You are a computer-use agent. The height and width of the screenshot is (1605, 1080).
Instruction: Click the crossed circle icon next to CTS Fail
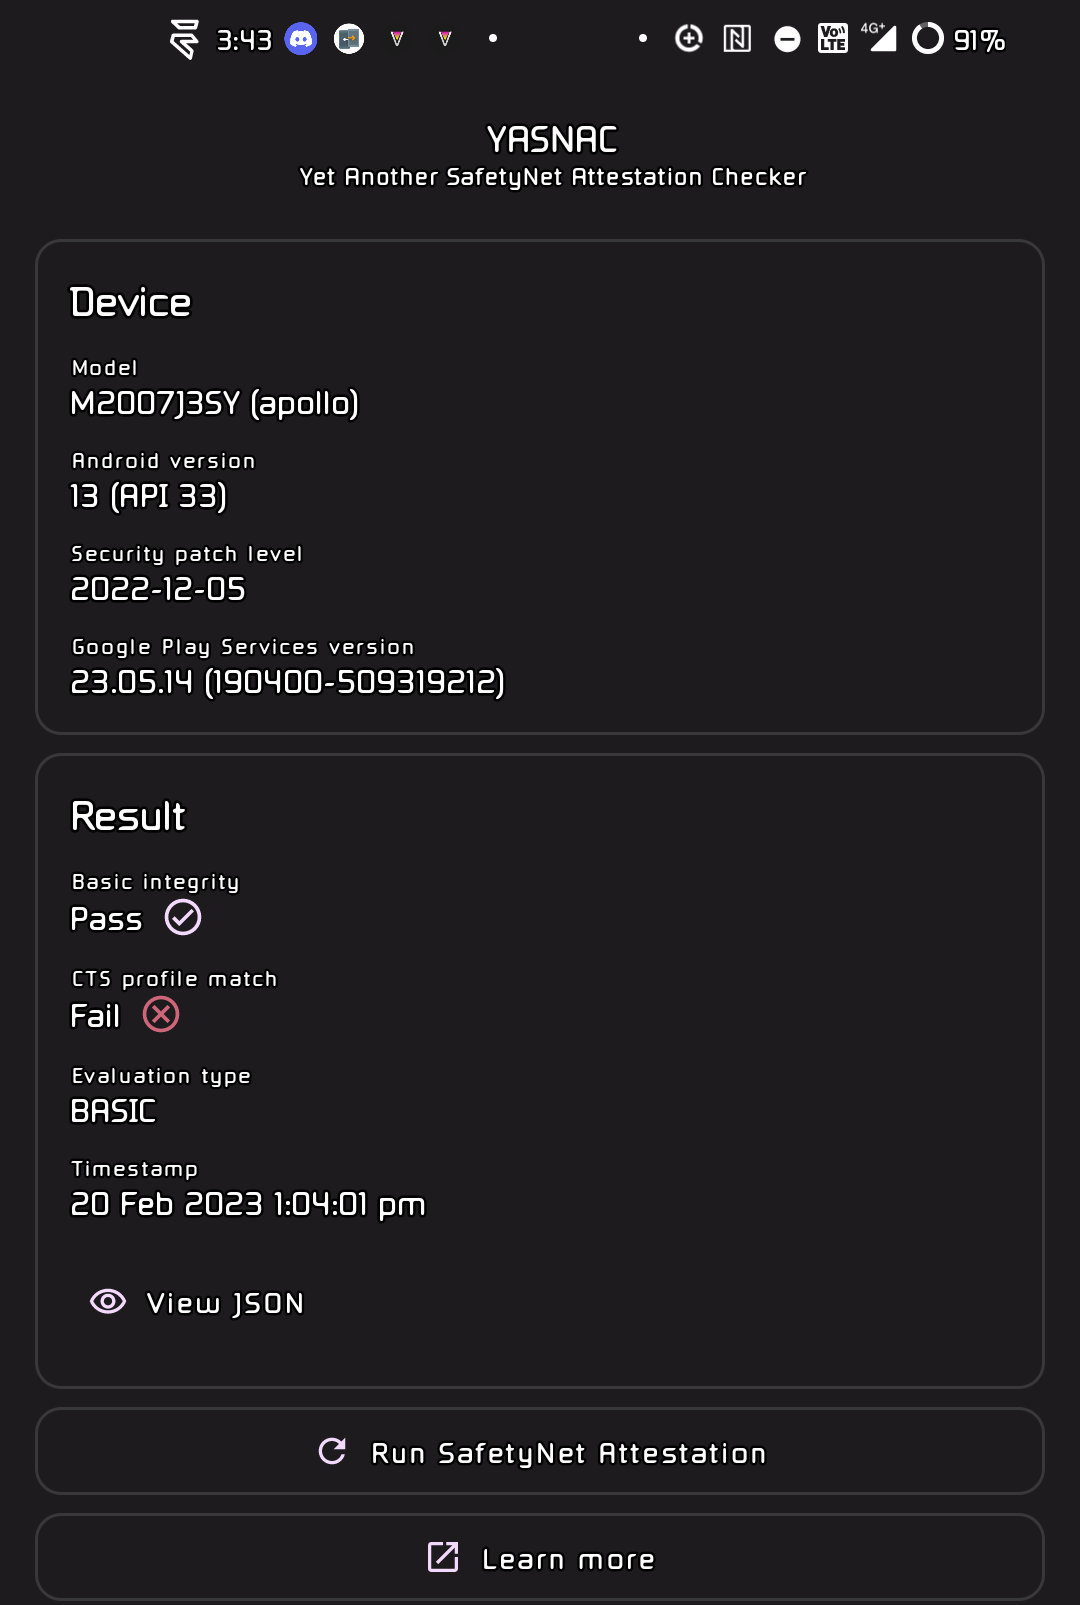[x=162, y=1015]
